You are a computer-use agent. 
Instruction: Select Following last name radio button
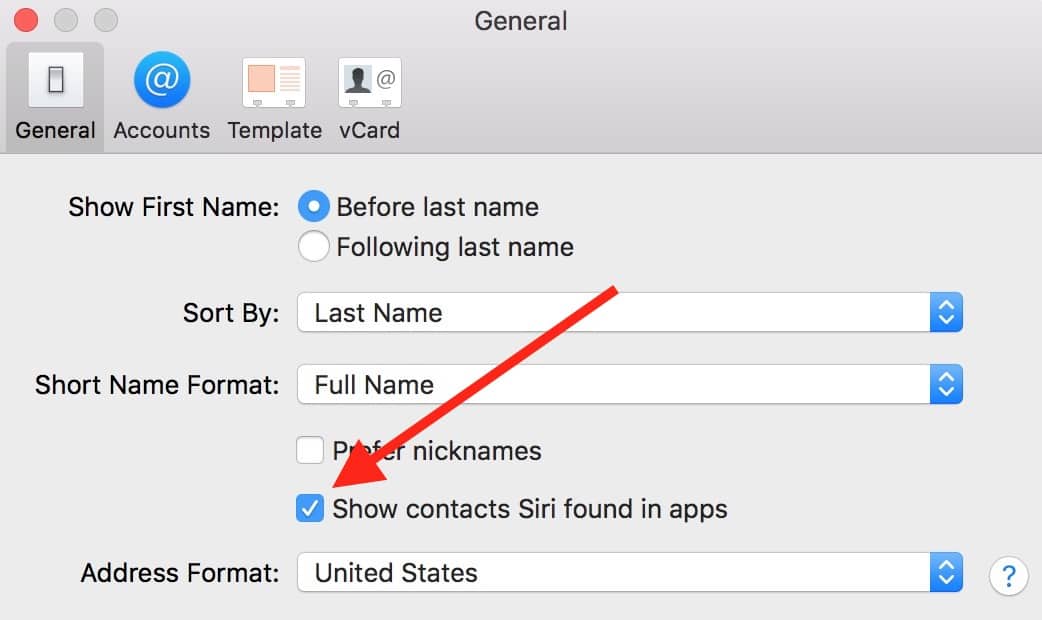314,247
